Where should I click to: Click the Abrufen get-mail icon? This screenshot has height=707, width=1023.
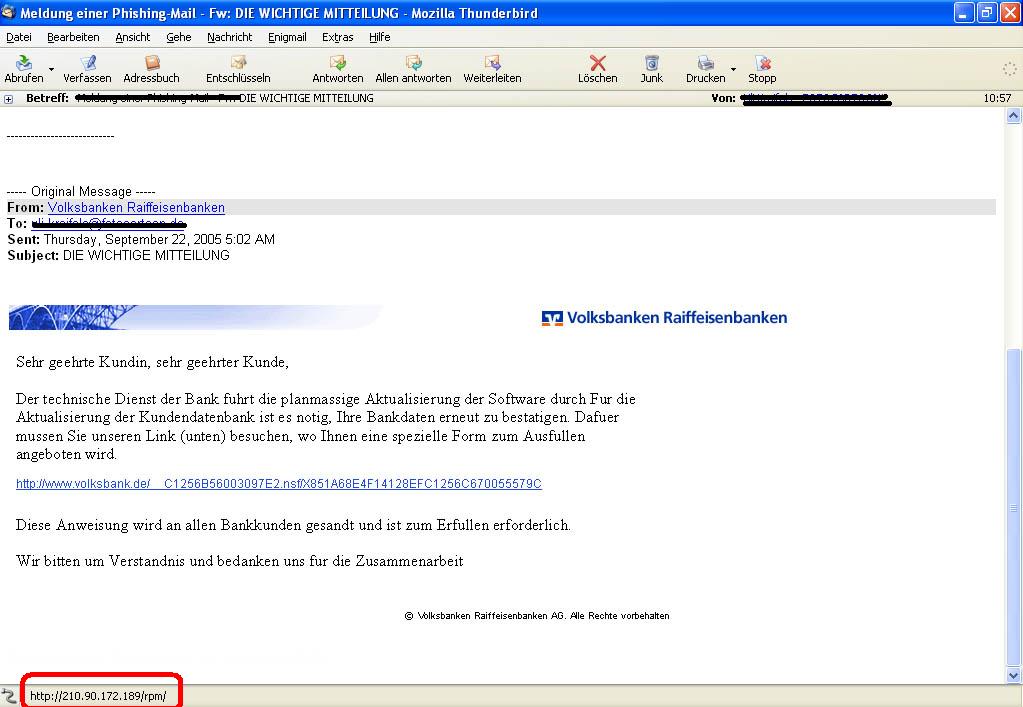pyautogui.click(x=24, y=63)
